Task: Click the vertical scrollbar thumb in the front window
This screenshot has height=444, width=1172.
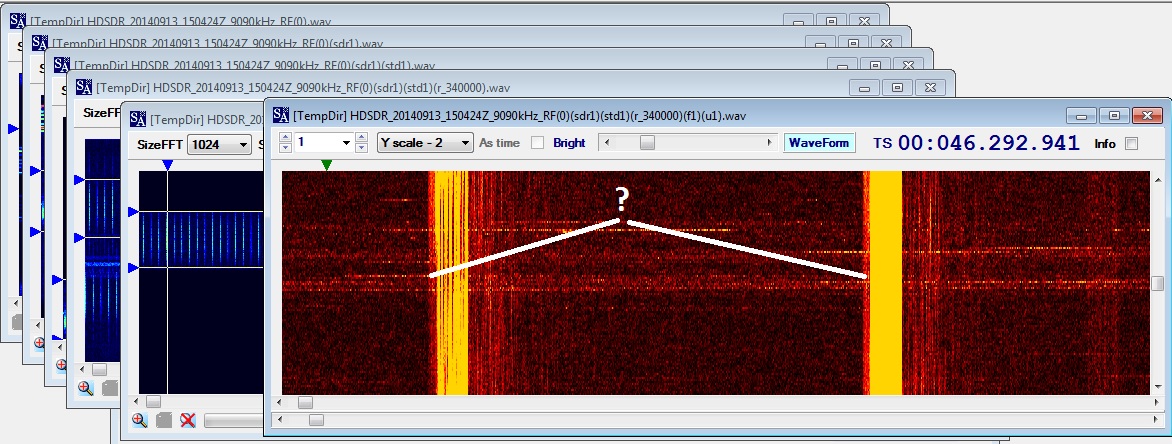Action: (x=1158, y=283)
